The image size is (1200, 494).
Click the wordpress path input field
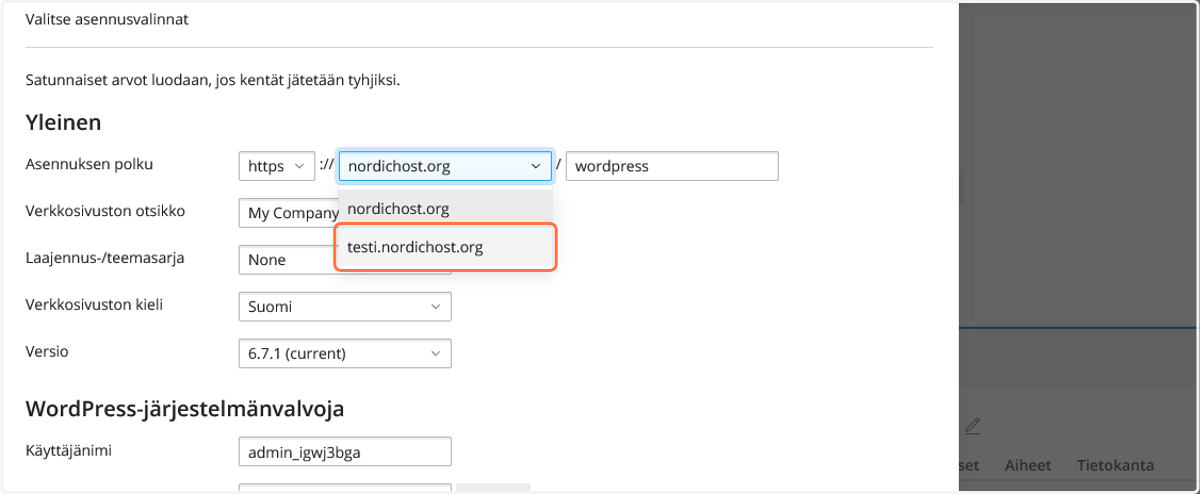672,166
